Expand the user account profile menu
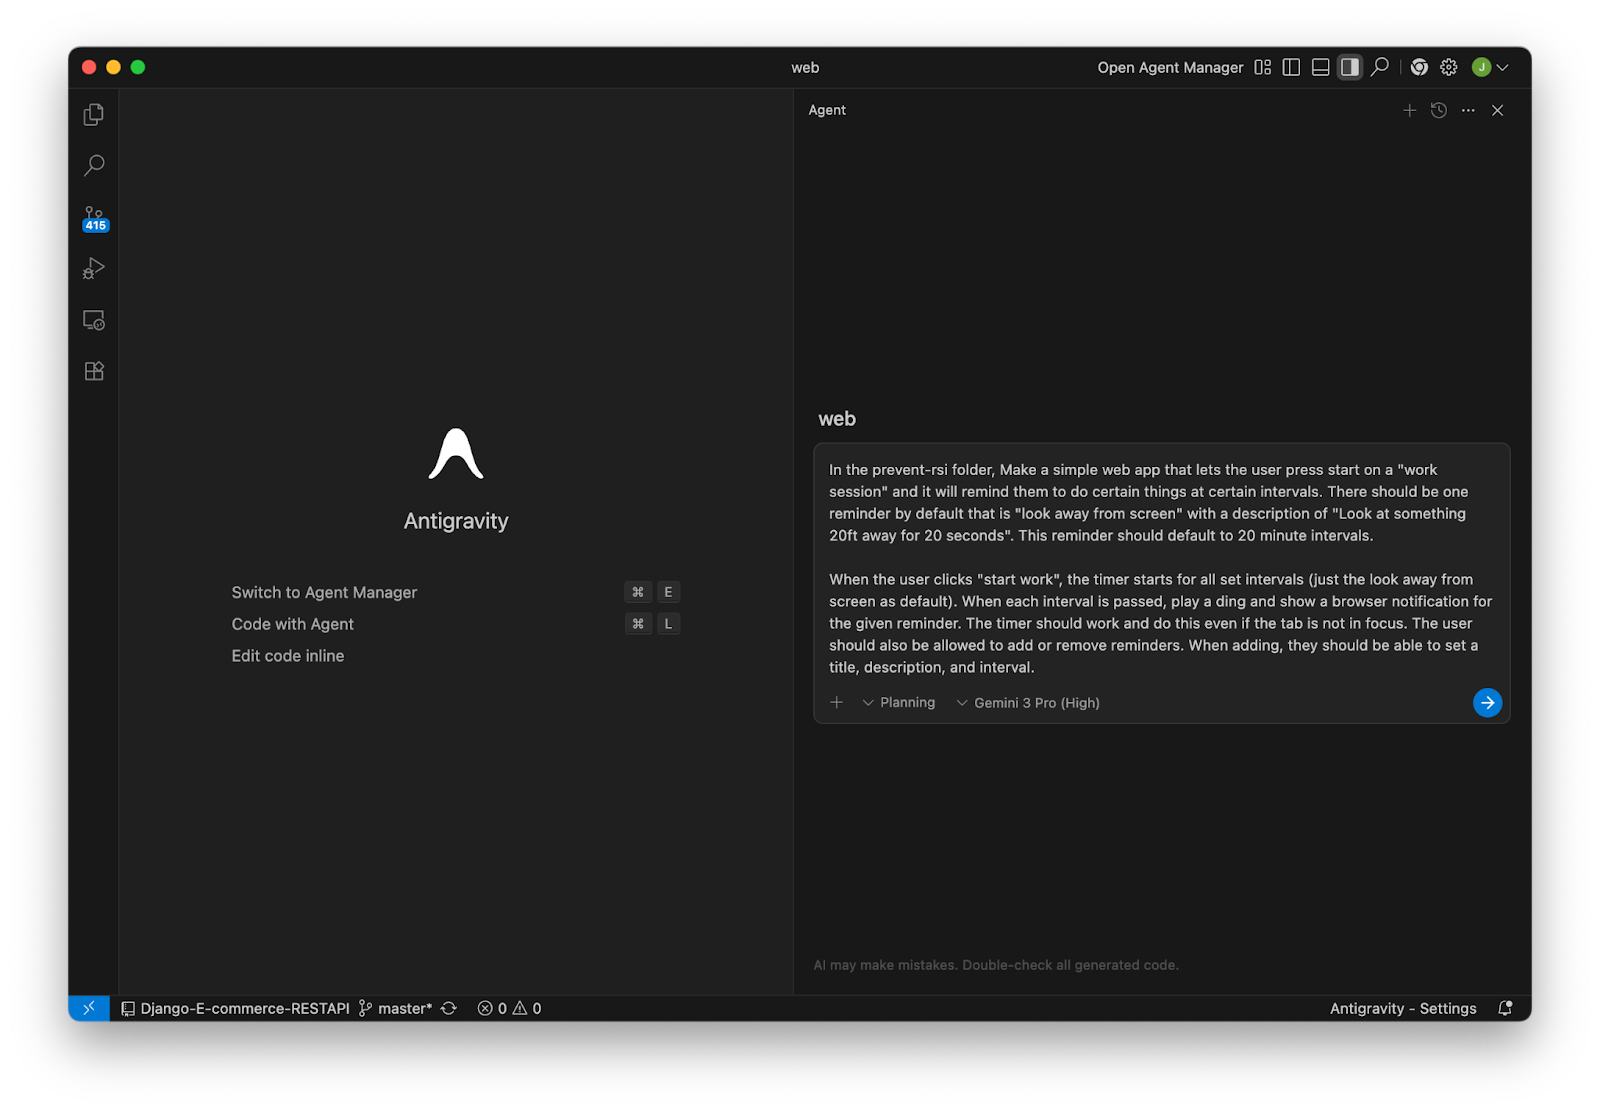Screen dimensions: 1600x1112 [x=1490, y=67]
